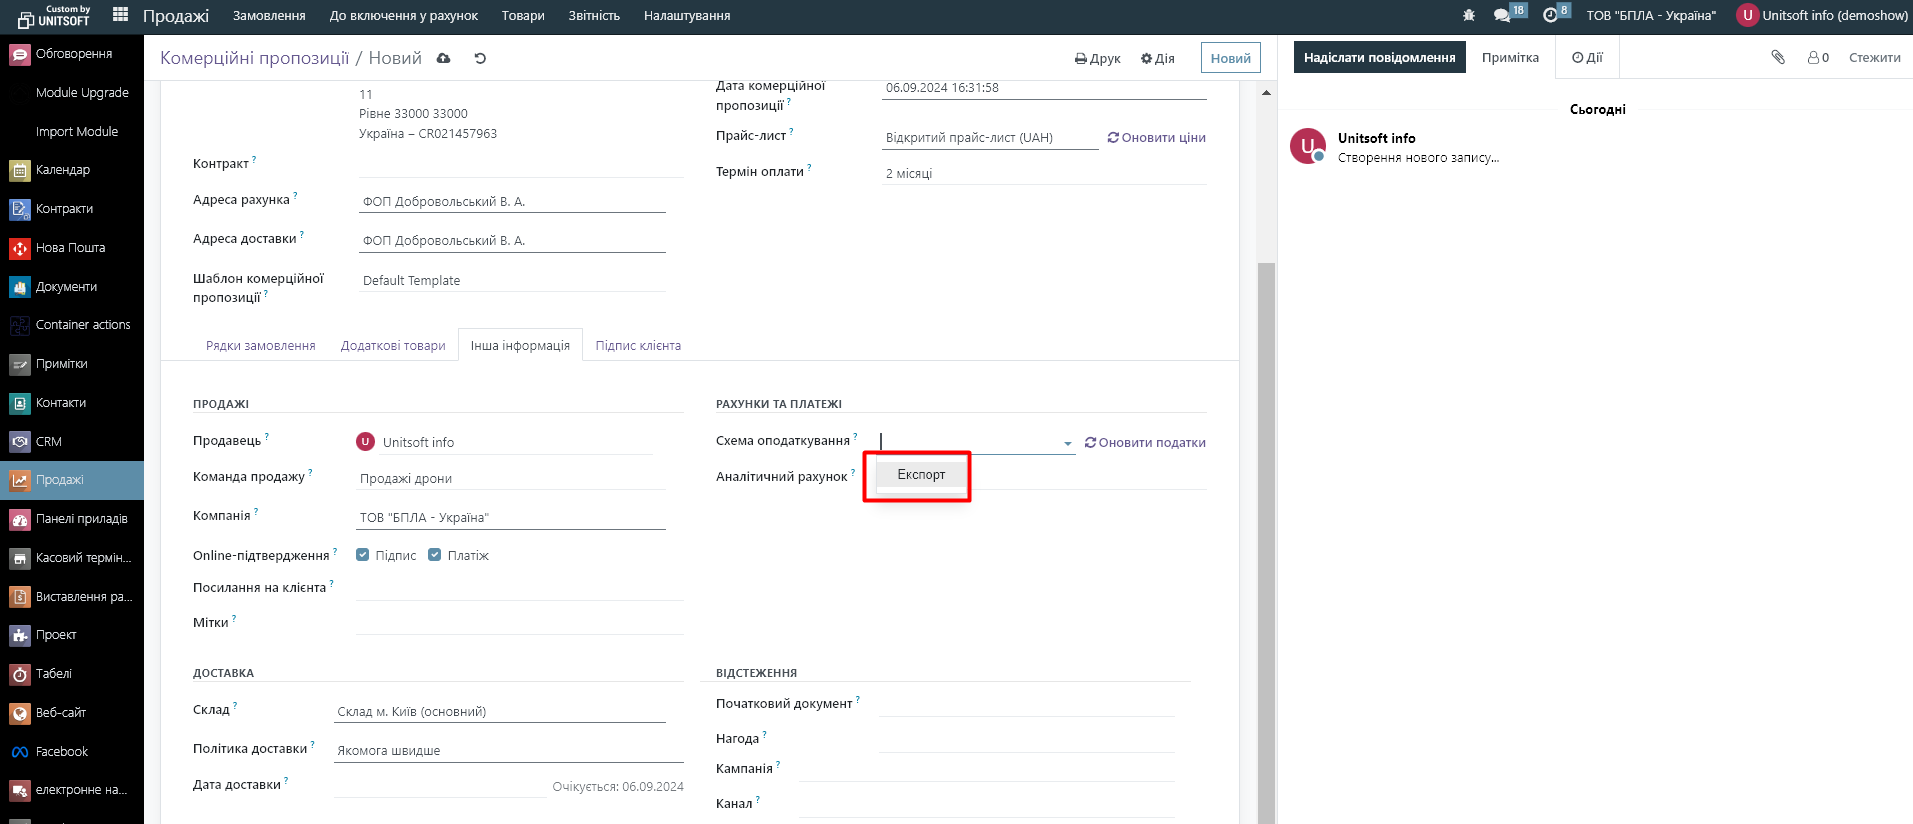Image resolution: width=1913 pixels, height=824 pixels.
Task: Click the Термін оплати input field
Action: pyautogui.click(x=1043, y=174)
